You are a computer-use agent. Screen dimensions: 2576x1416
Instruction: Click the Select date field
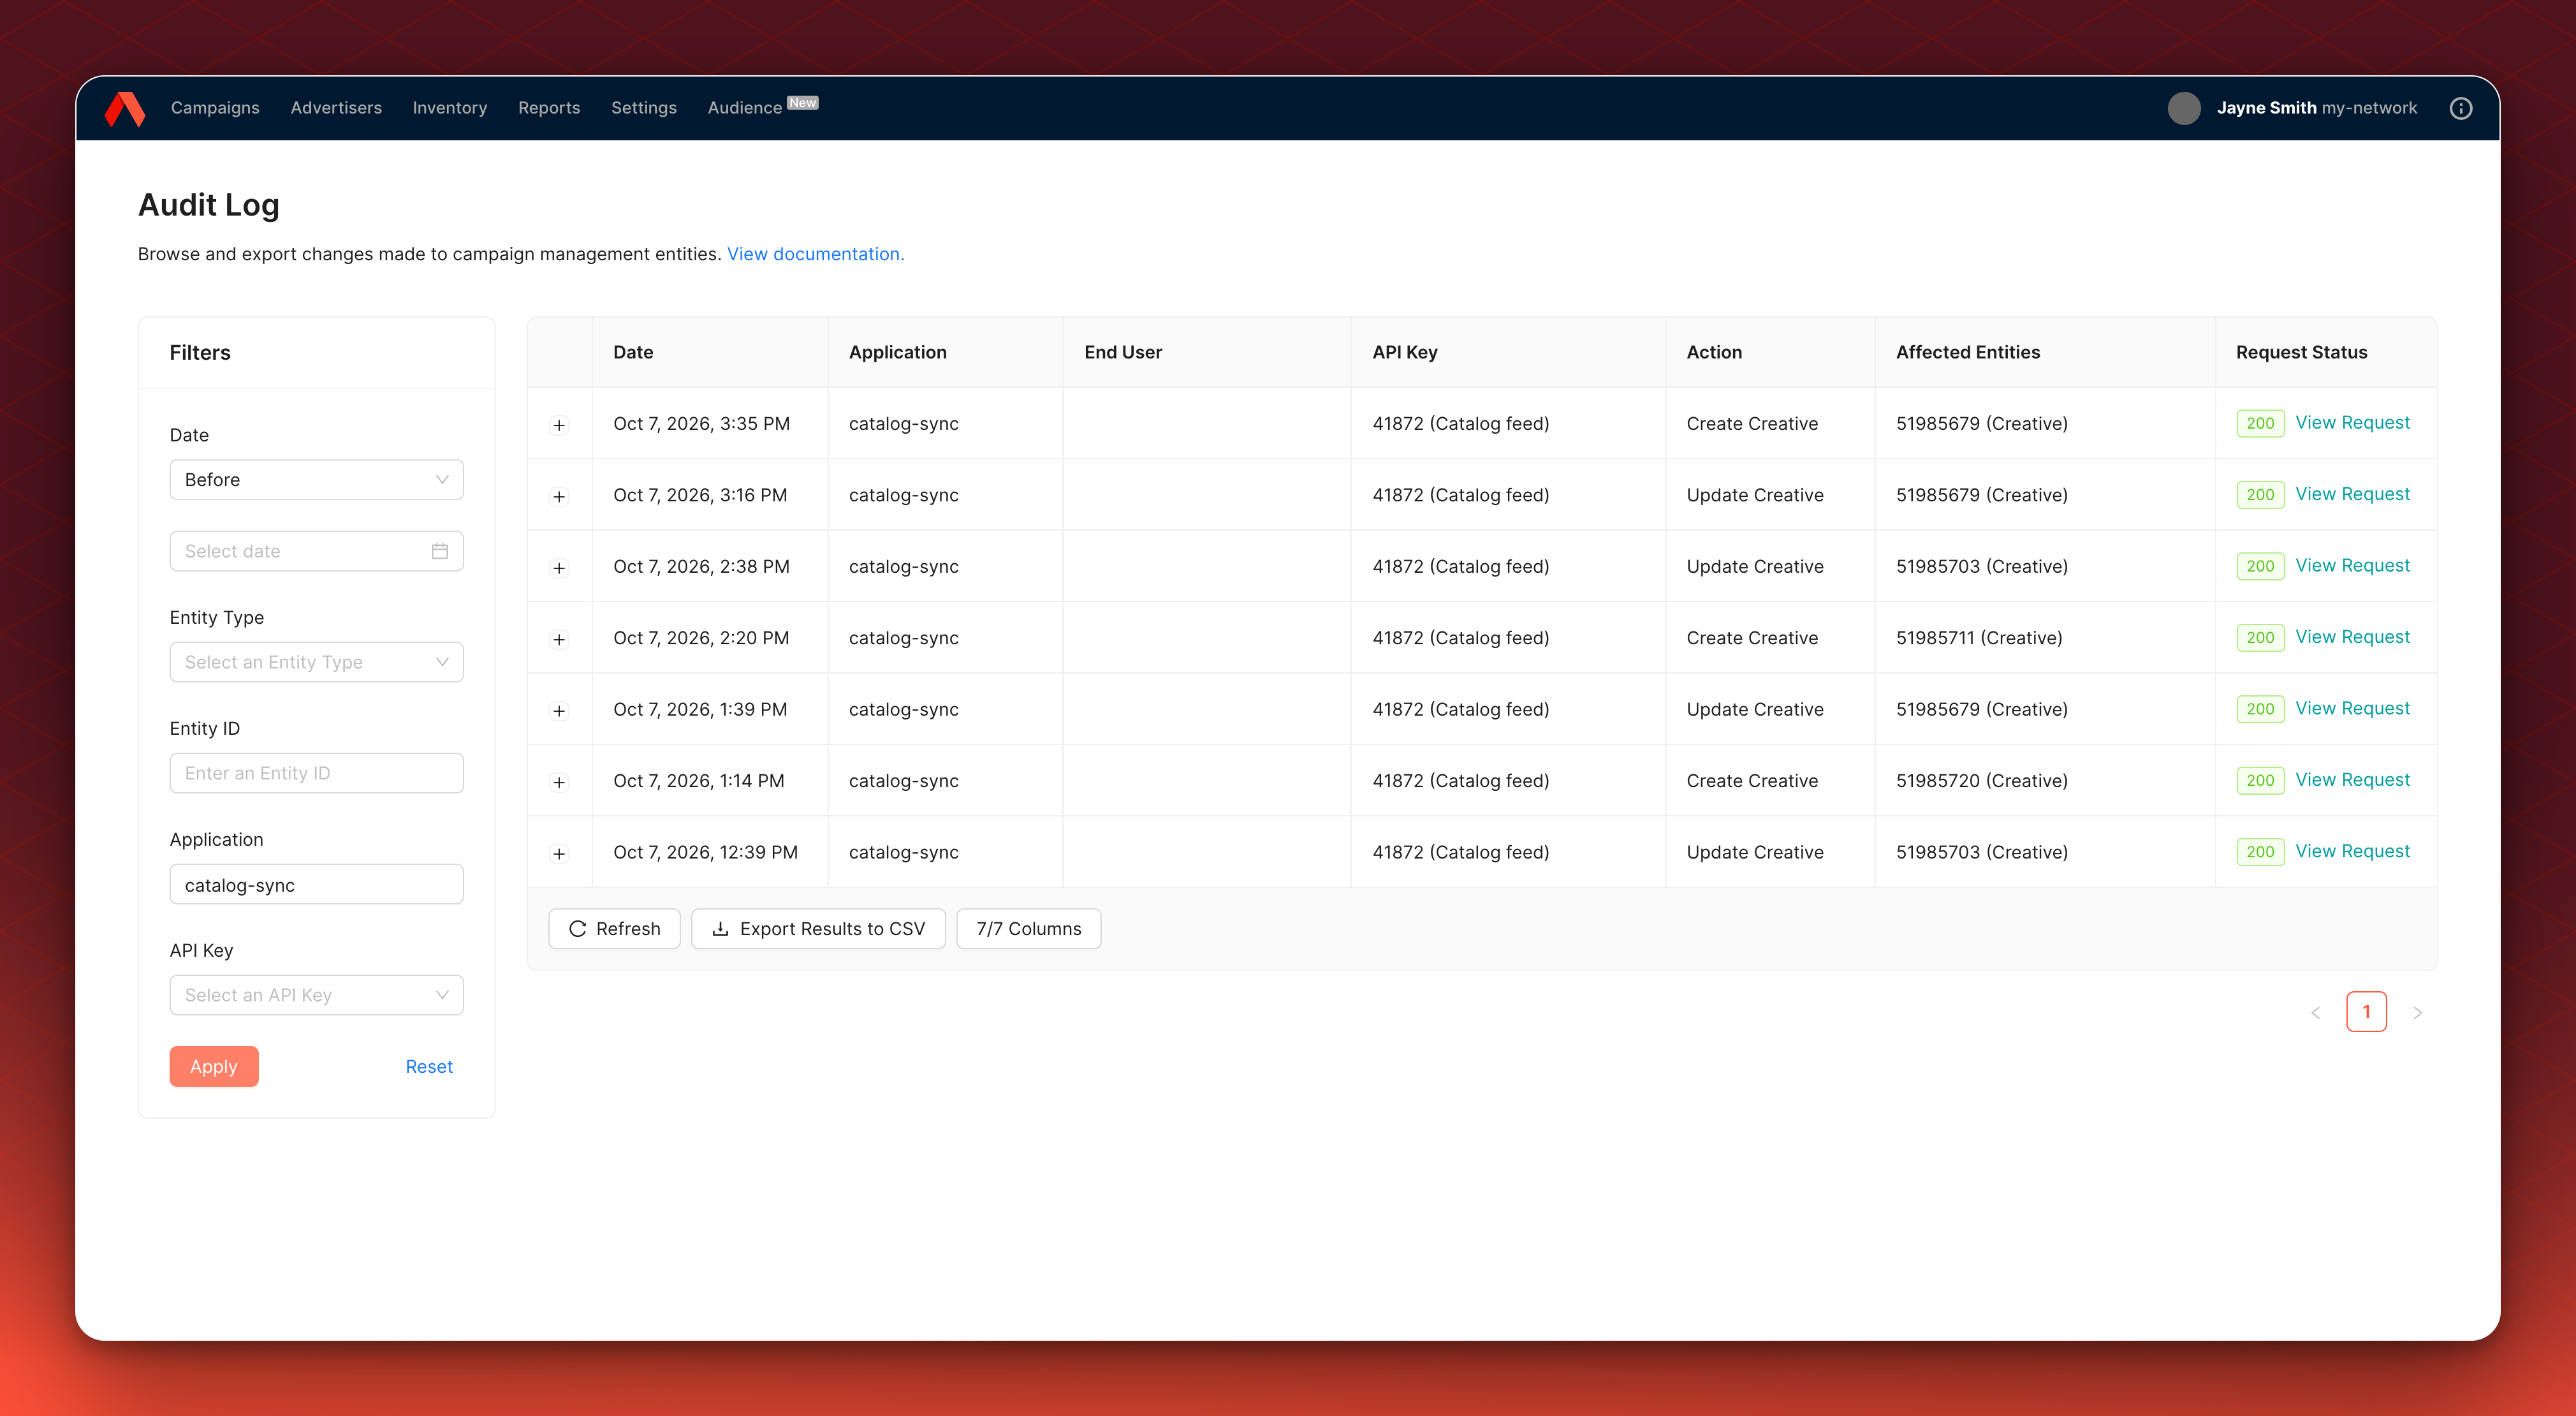tap(316, 551)
